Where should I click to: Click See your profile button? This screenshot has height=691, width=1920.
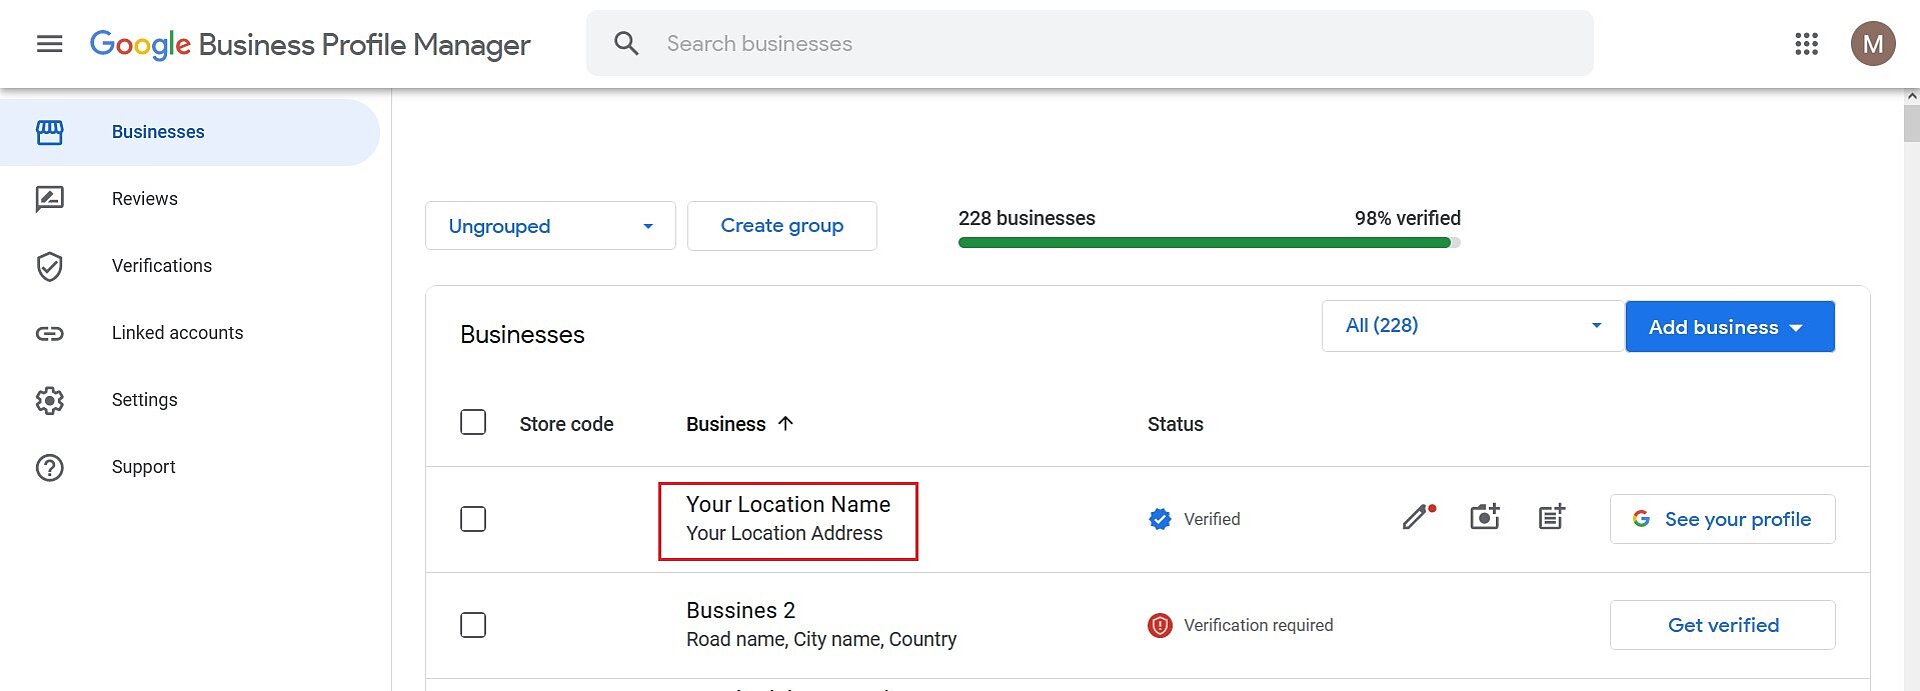1722,519
